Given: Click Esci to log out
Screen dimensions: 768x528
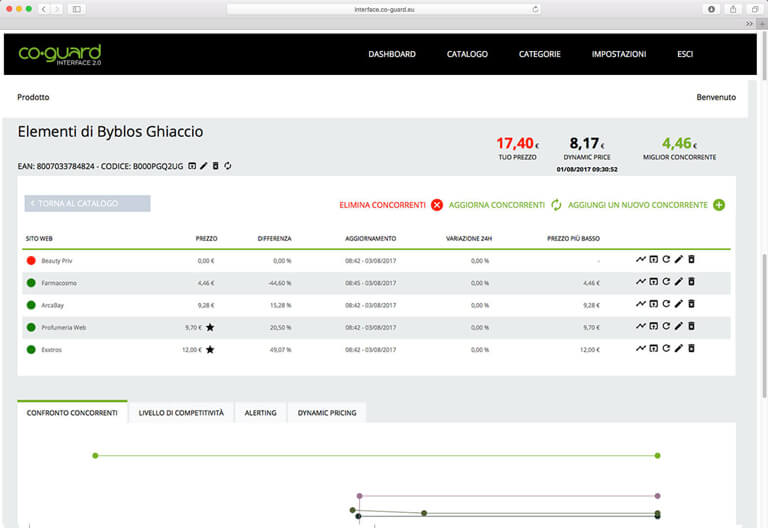Looking at the screenshot, I should [684, 54].
